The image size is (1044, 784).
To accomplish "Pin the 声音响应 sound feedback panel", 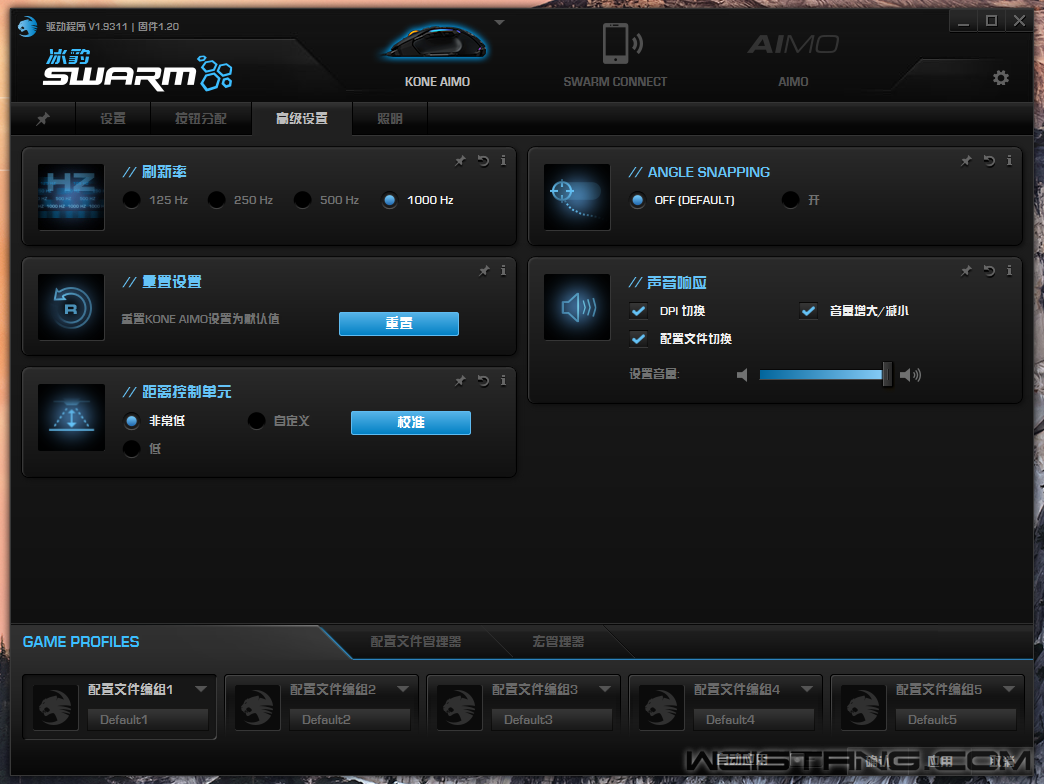I will 966,270.
